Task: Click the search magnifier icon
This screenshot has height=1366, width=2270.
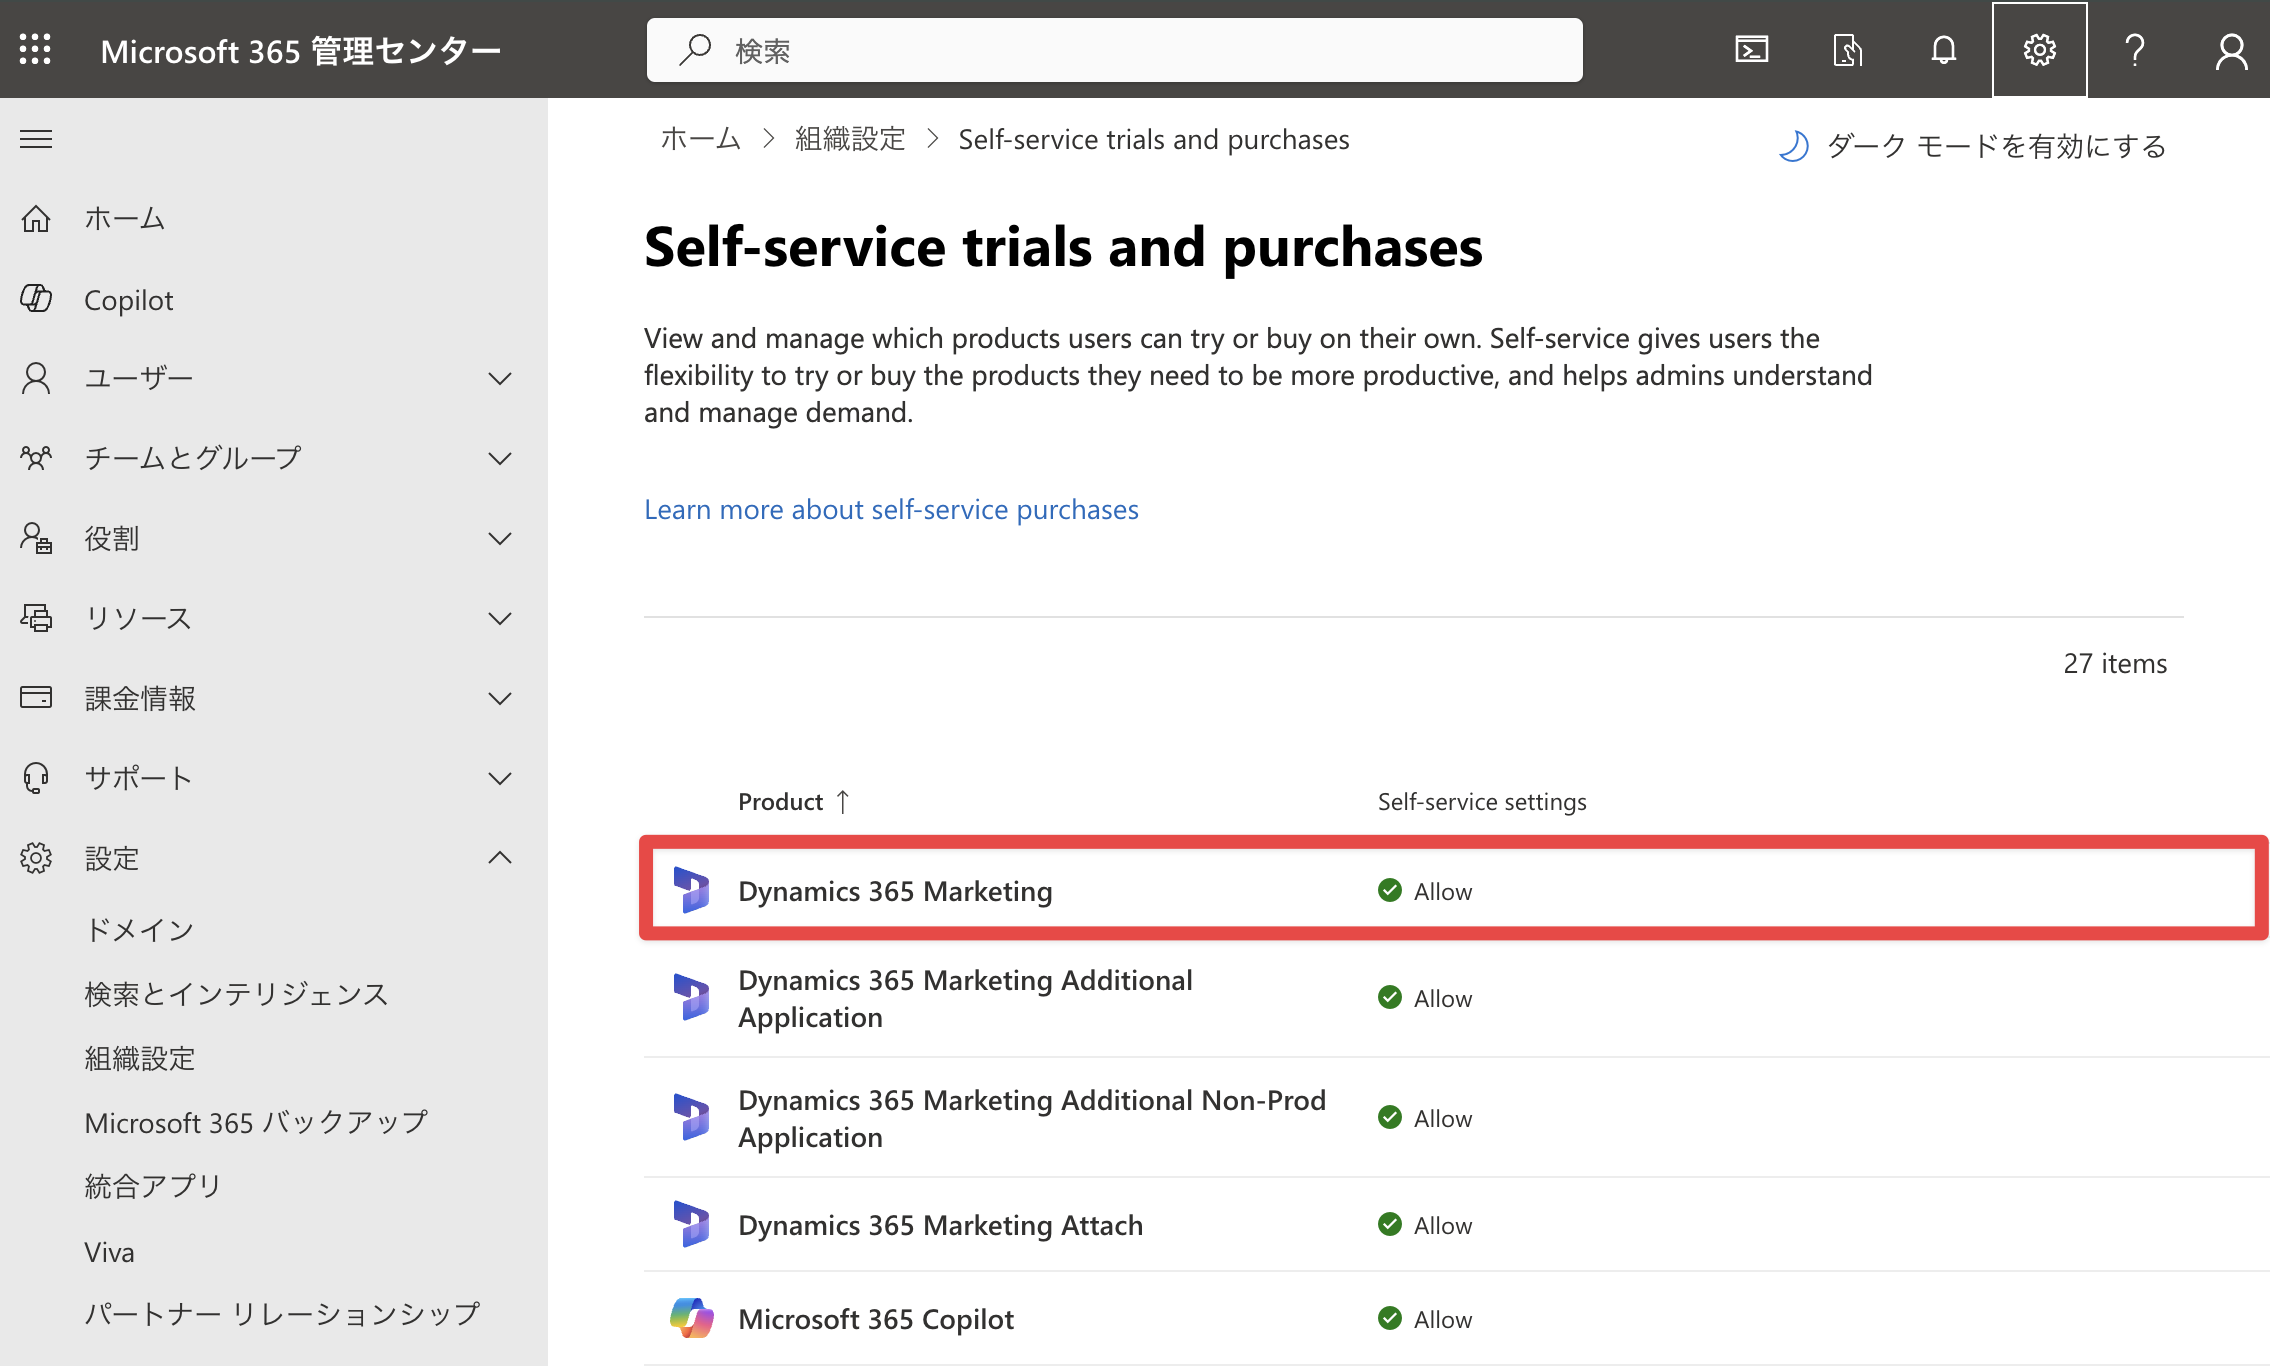Action: click(695, 49)
